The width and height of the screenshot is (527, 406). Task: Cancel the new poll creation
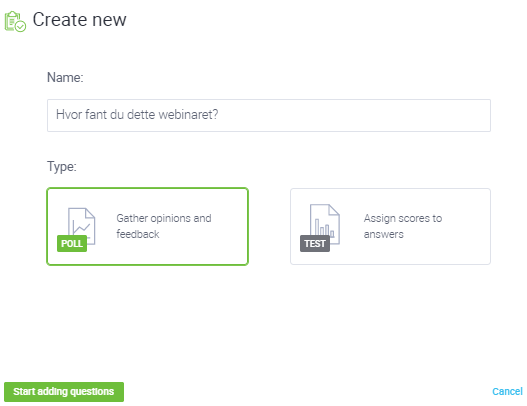coord(507,392)
